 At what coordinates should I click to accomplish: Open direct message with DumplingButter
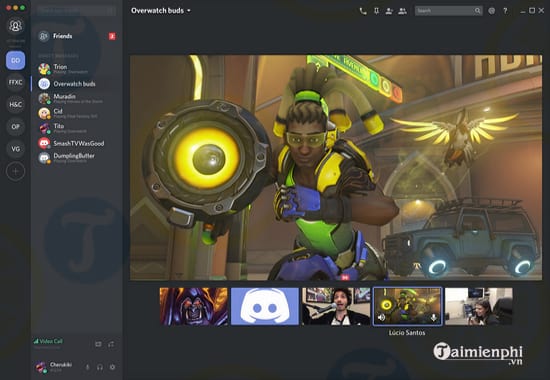pyautogui.click(x=76, y=158)
